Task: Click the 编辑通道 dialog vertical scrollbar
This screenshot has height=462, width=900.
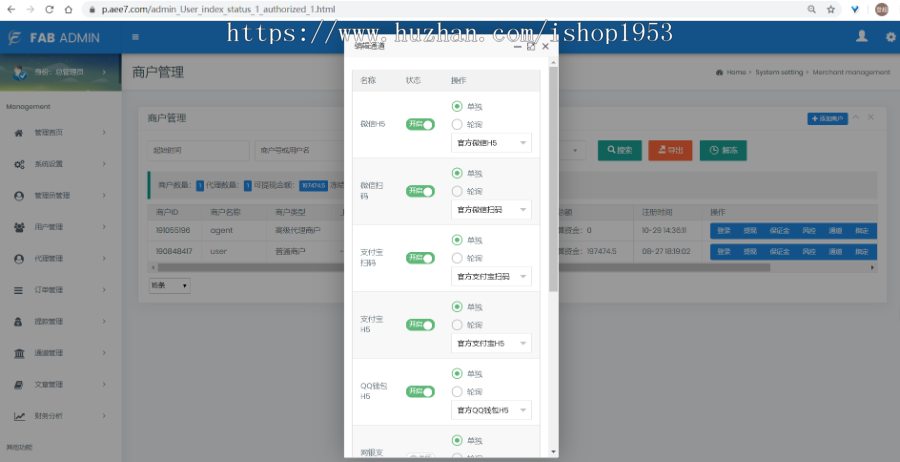Action: pos(553,179)
